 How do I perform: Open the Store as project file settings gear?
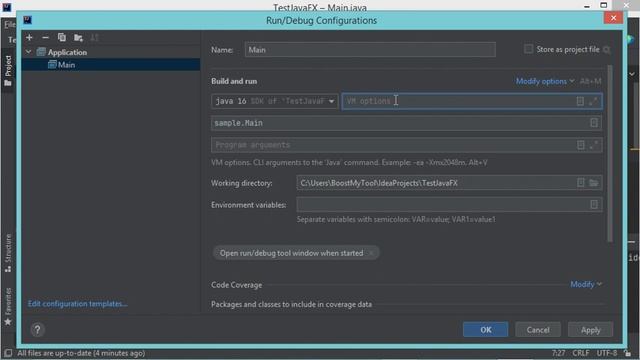coord(607,50)
